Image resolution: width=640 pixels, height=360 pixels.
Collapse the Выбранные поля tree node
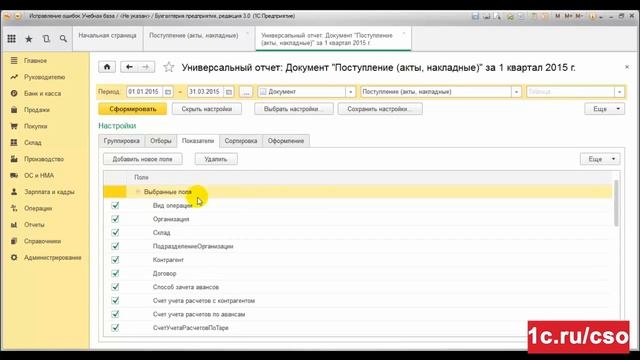138,191
